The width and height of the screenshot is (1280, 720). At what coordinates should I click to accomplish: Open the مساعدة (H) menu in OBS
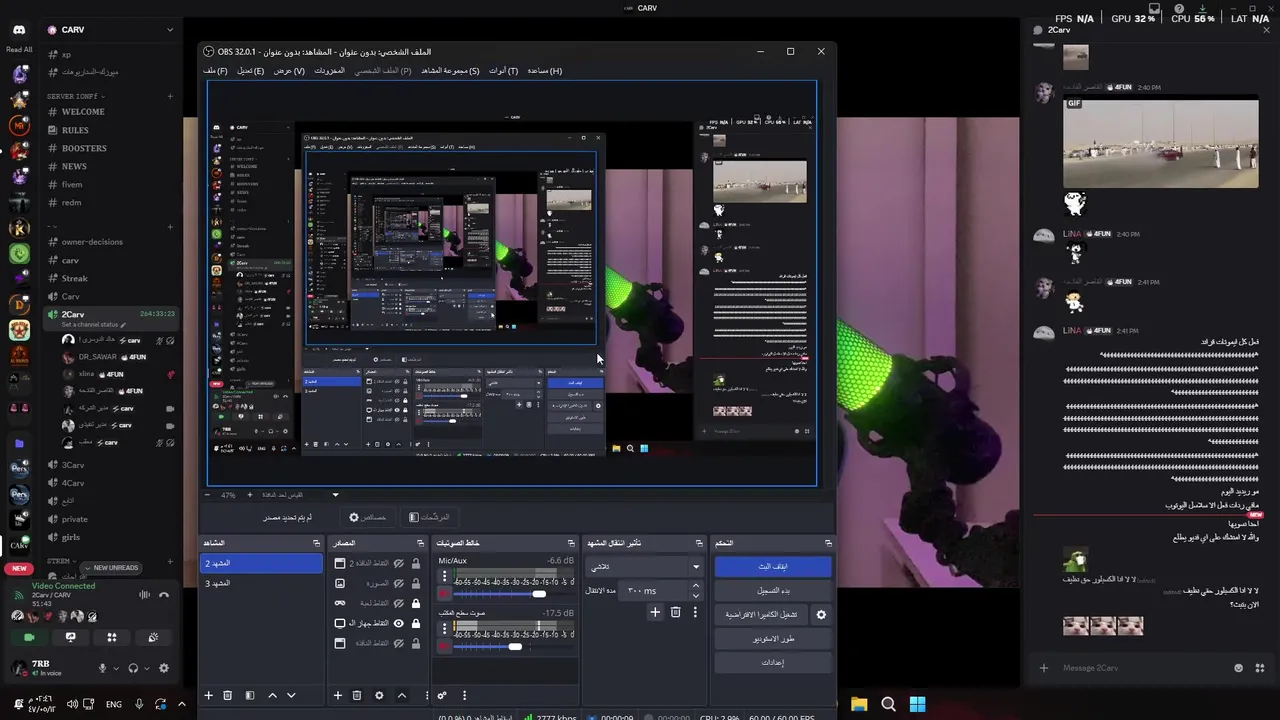pos(544,71)
